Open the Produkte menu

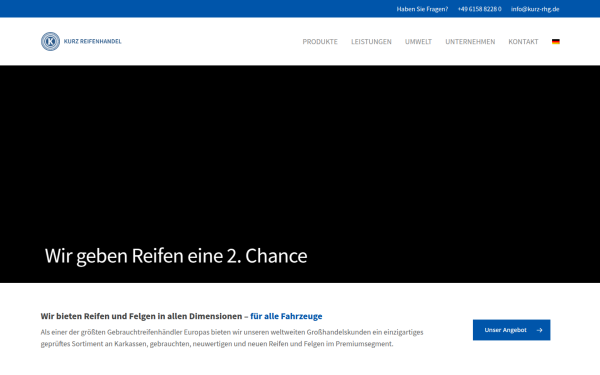320,42
